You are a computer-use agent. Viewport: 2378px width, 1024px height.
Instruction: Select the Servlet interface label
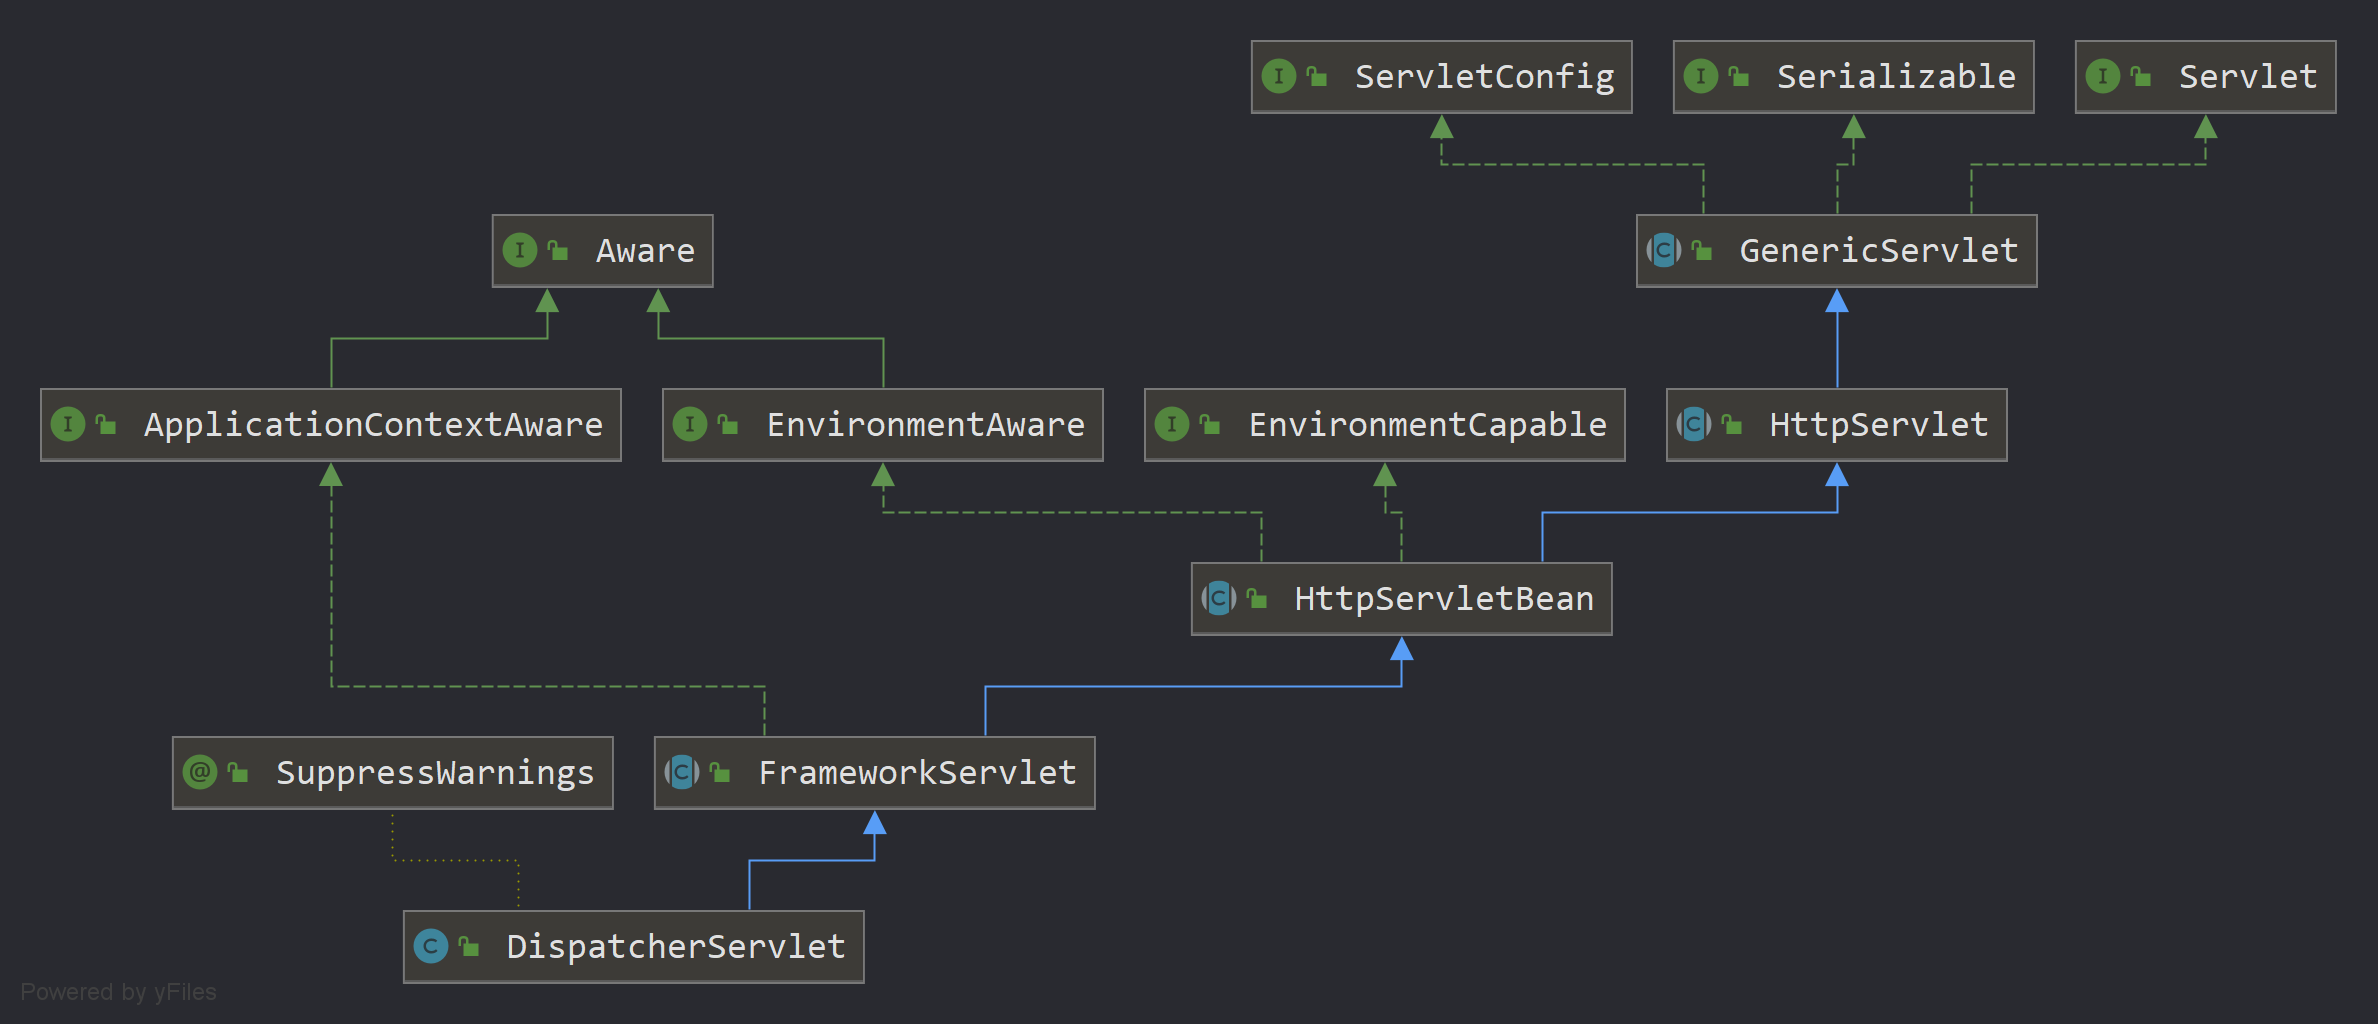[2248, 77]
